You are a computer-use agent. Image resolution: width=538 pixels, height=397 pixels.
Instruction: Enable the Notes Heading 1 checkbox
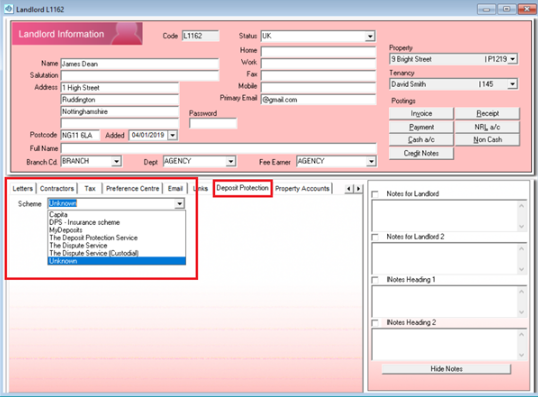pos(375,280)
